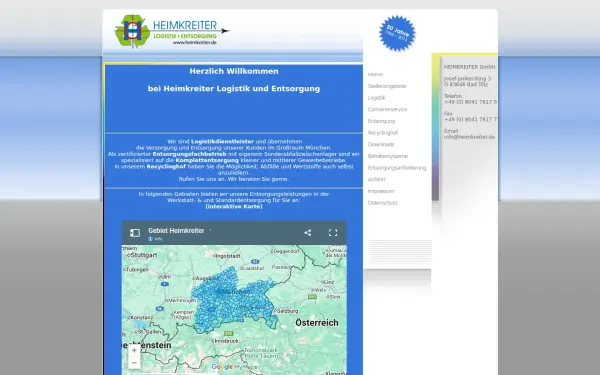Screen dimensions: 600x375
Task: Click the 'HEIMKREITER GmbH' address heading
Action: click(x=470, y=67)
